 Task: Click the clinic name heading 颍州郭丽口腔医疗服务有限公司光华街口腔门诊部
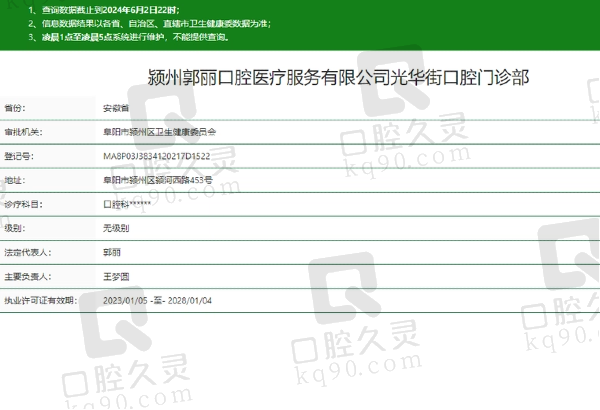pyautogui.click(x=338, y=78)
